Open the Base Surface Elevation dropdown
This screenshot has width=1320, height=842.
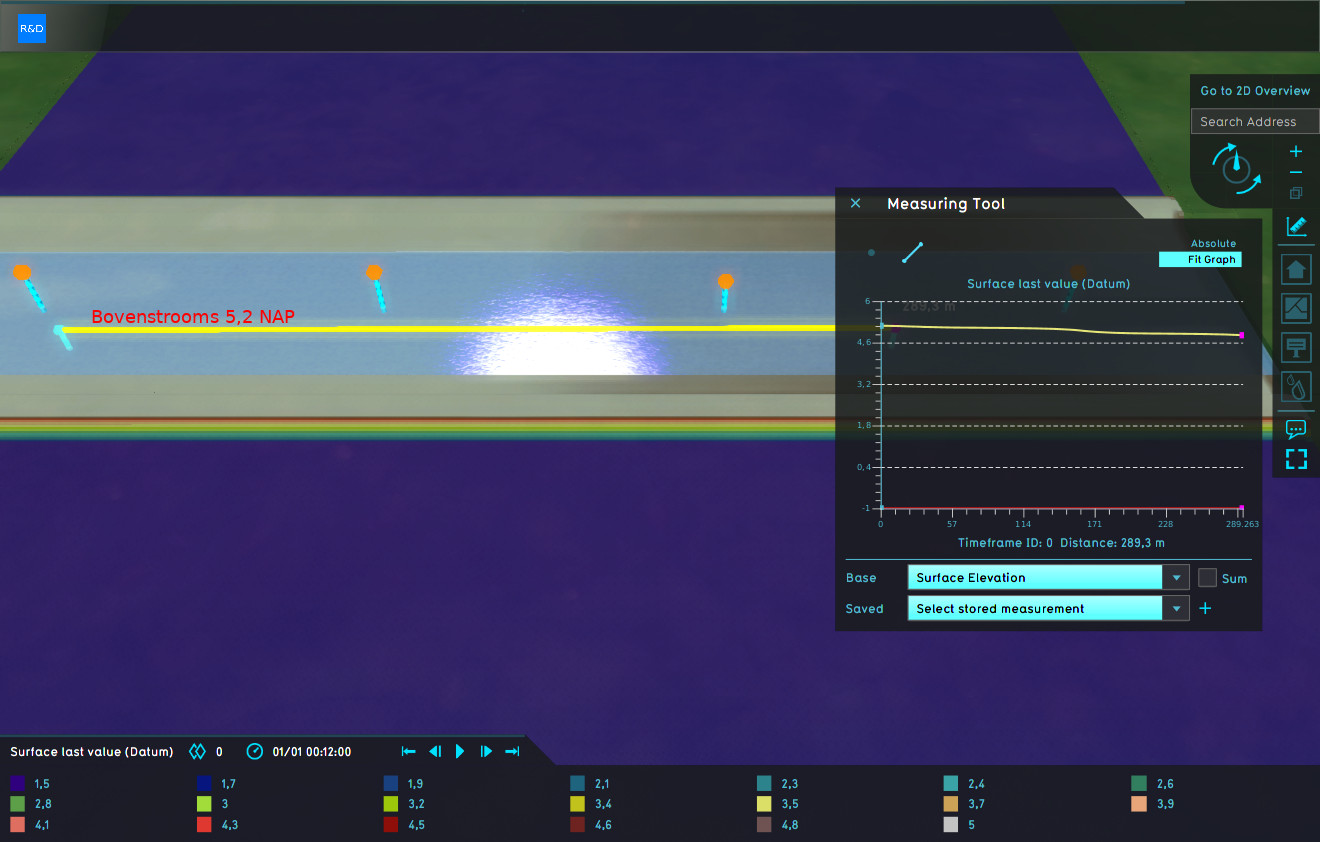[1047, 578]
